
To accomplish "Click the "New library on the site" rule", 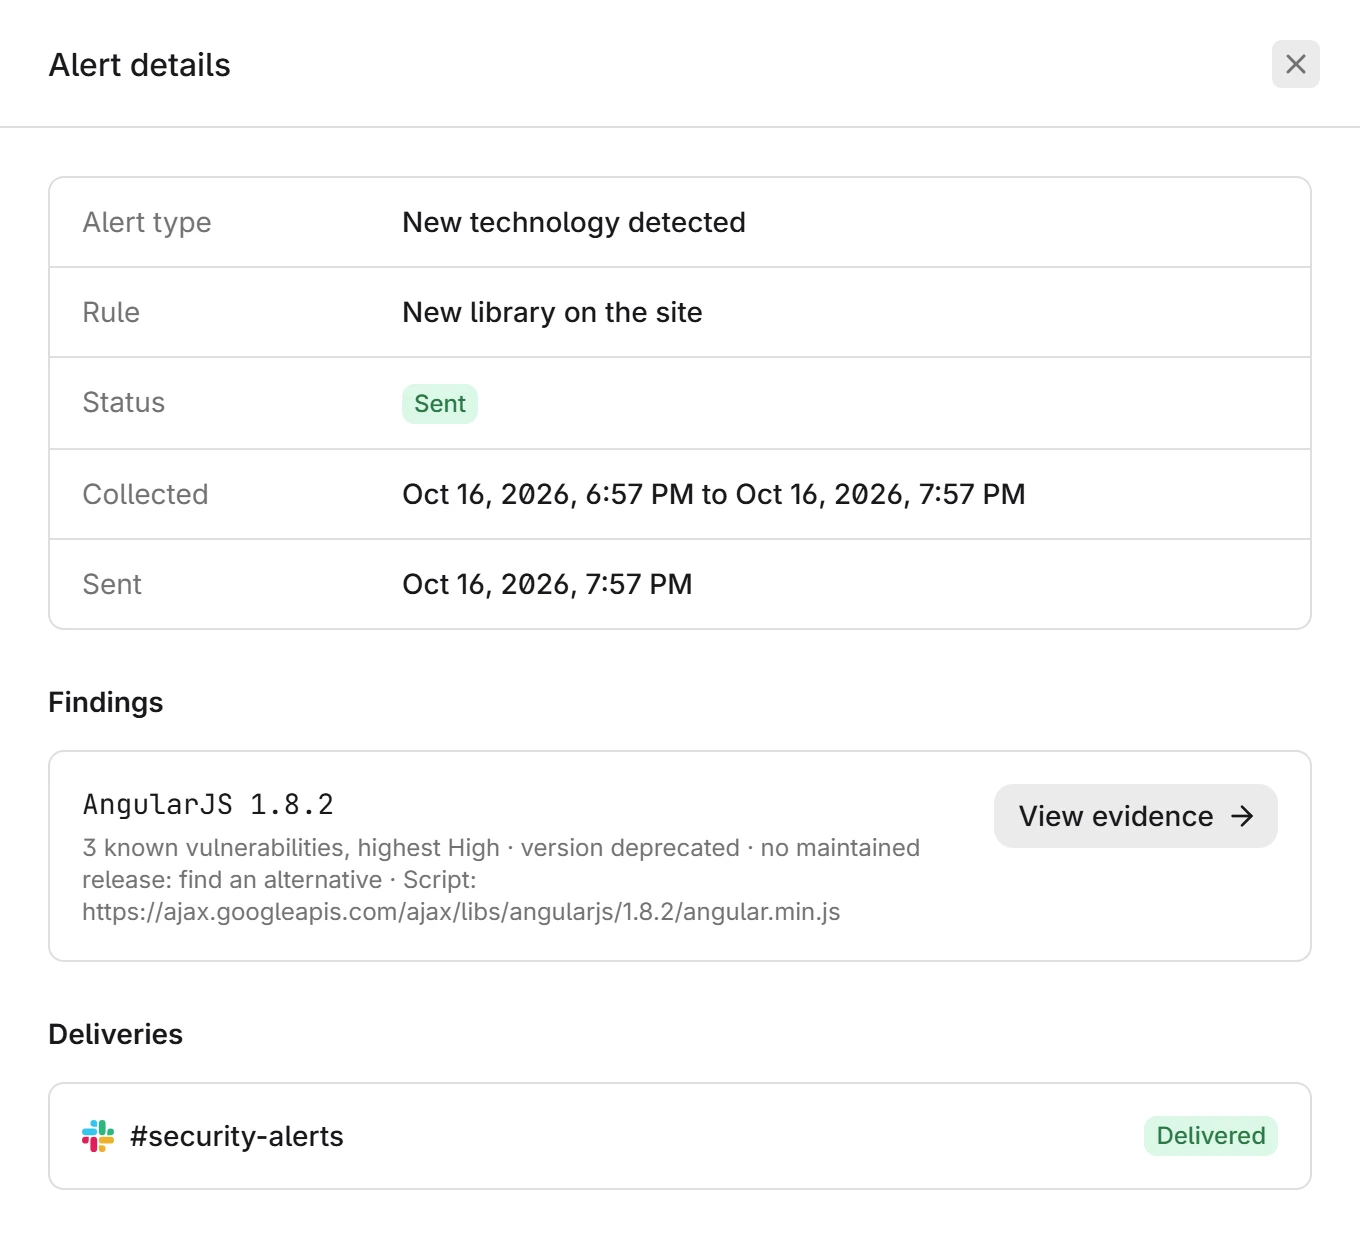I will 552,312.
